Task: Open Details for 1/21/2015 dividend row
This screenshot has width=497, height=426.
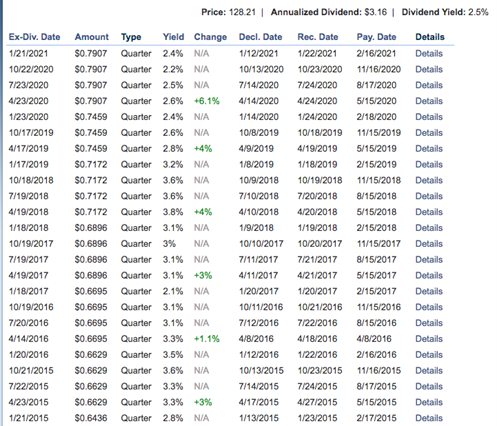Action: [x=429, y=418]
